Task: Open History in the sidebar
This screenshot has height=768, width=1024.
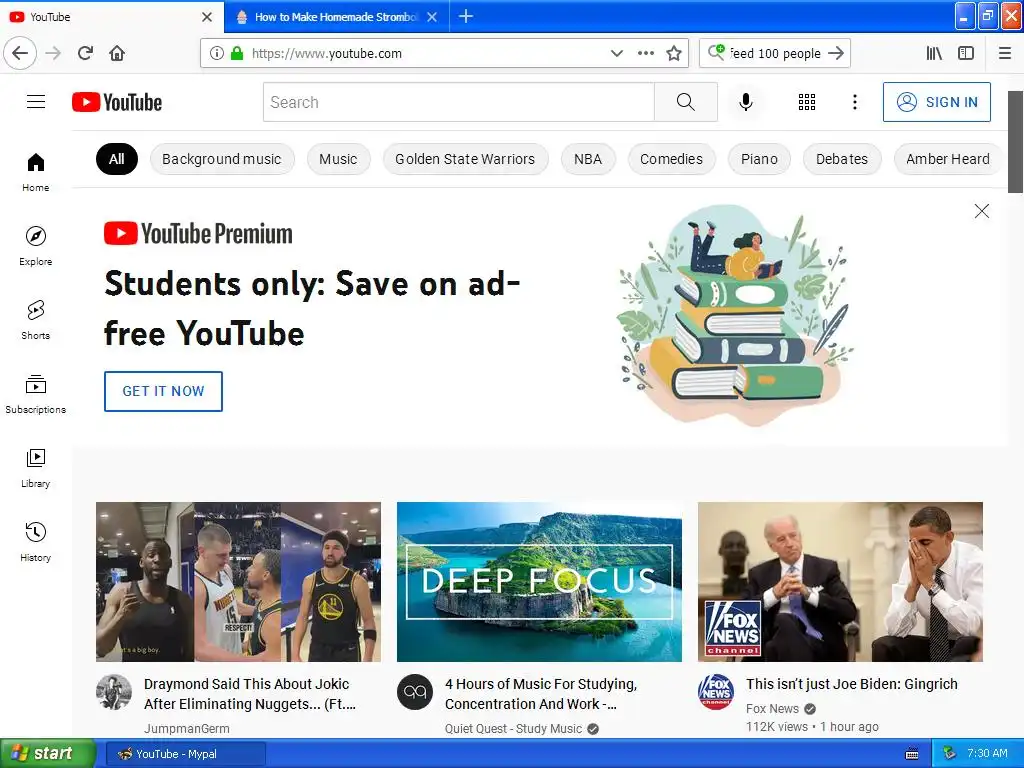Action: tap(36, 542)
